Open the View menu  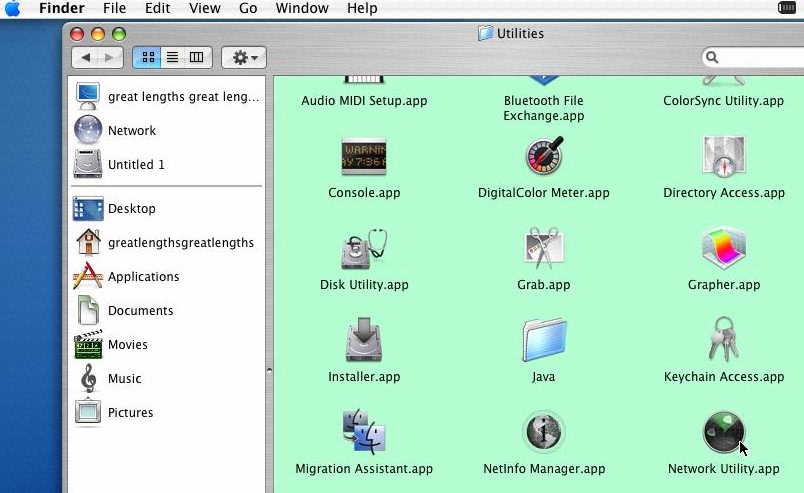coord(205,8)
